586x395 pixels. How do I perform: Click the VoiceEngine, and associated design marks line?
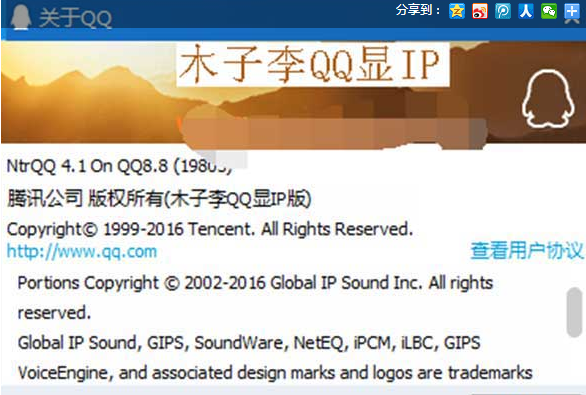pyautogui.click(x=275, y=373)
